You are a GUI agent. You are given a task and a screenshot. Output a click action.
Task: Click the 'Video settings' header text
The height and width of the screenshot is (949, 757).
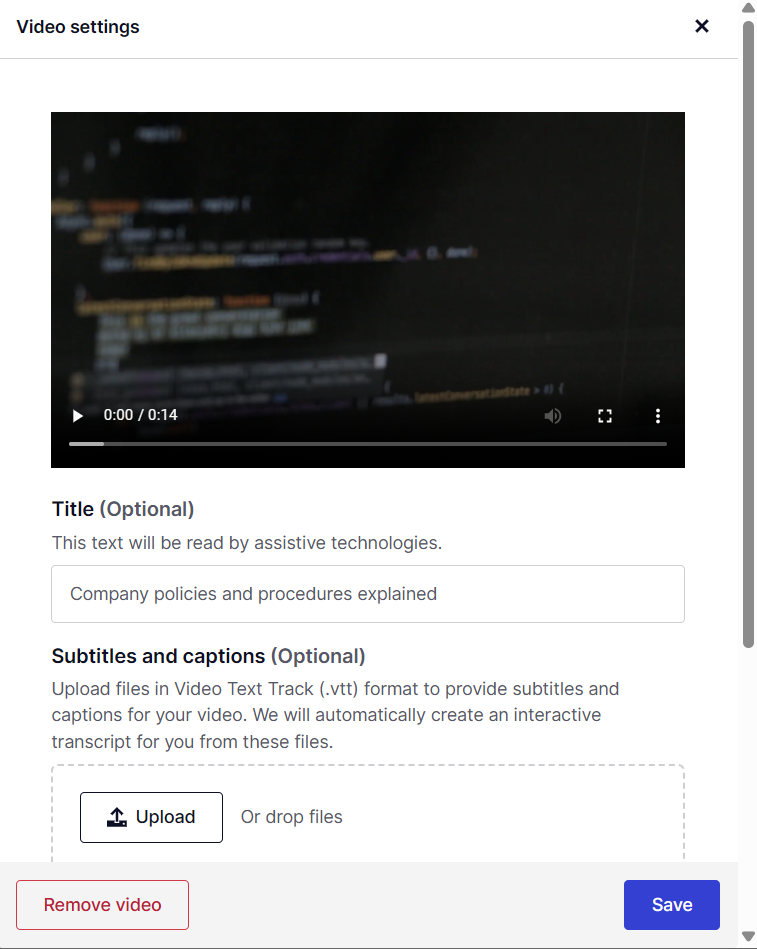78,27
